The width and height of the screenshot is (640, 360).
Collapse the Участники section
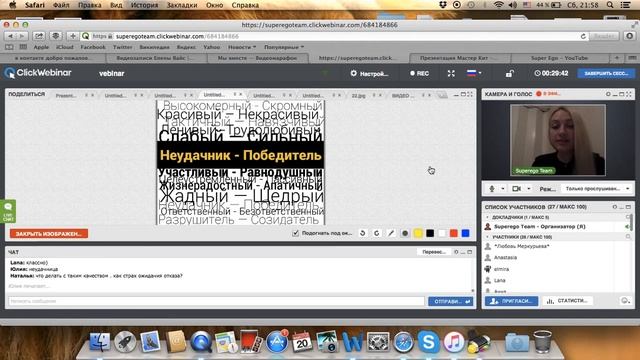[x=488, y=237]
